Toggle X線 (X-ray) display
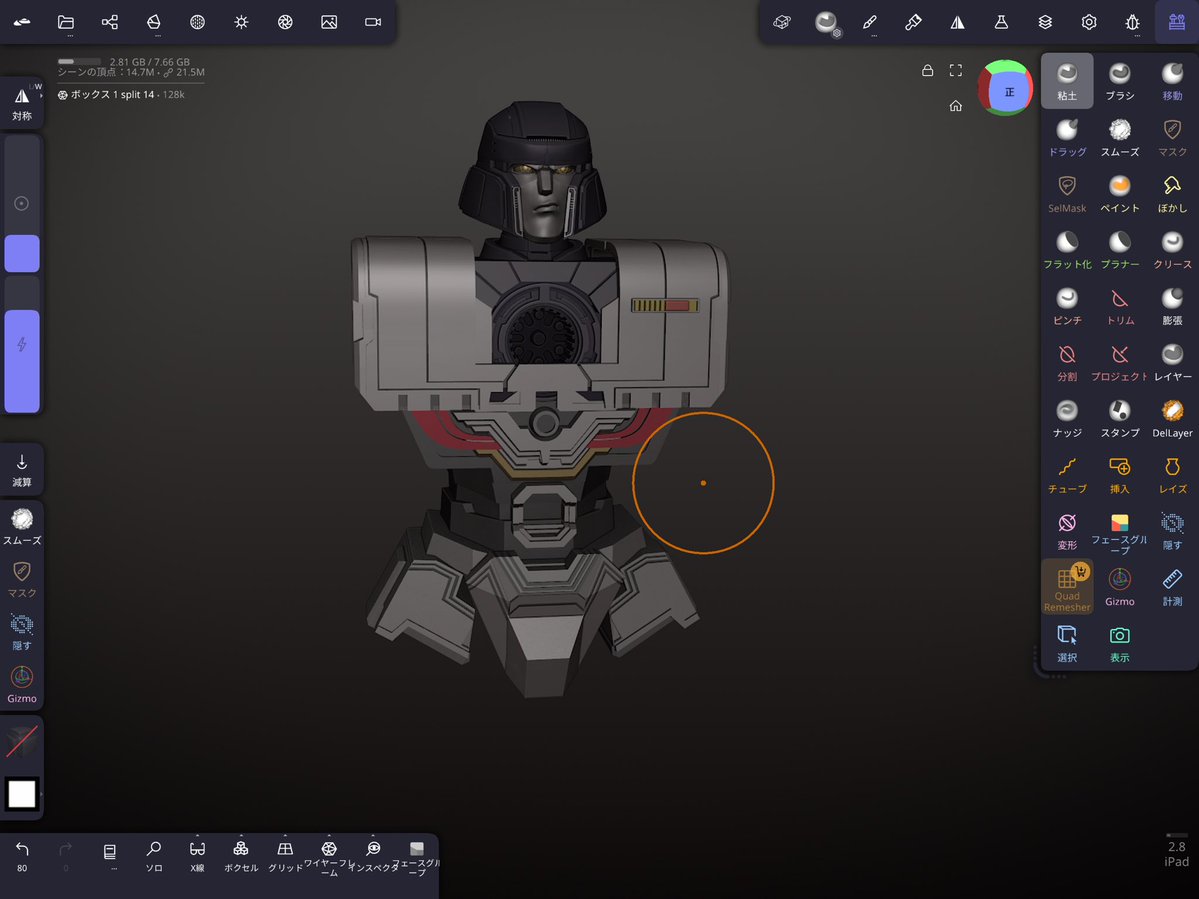Image resolution: width=1199 pixels, height=899 pixels. tap(197, 857)
